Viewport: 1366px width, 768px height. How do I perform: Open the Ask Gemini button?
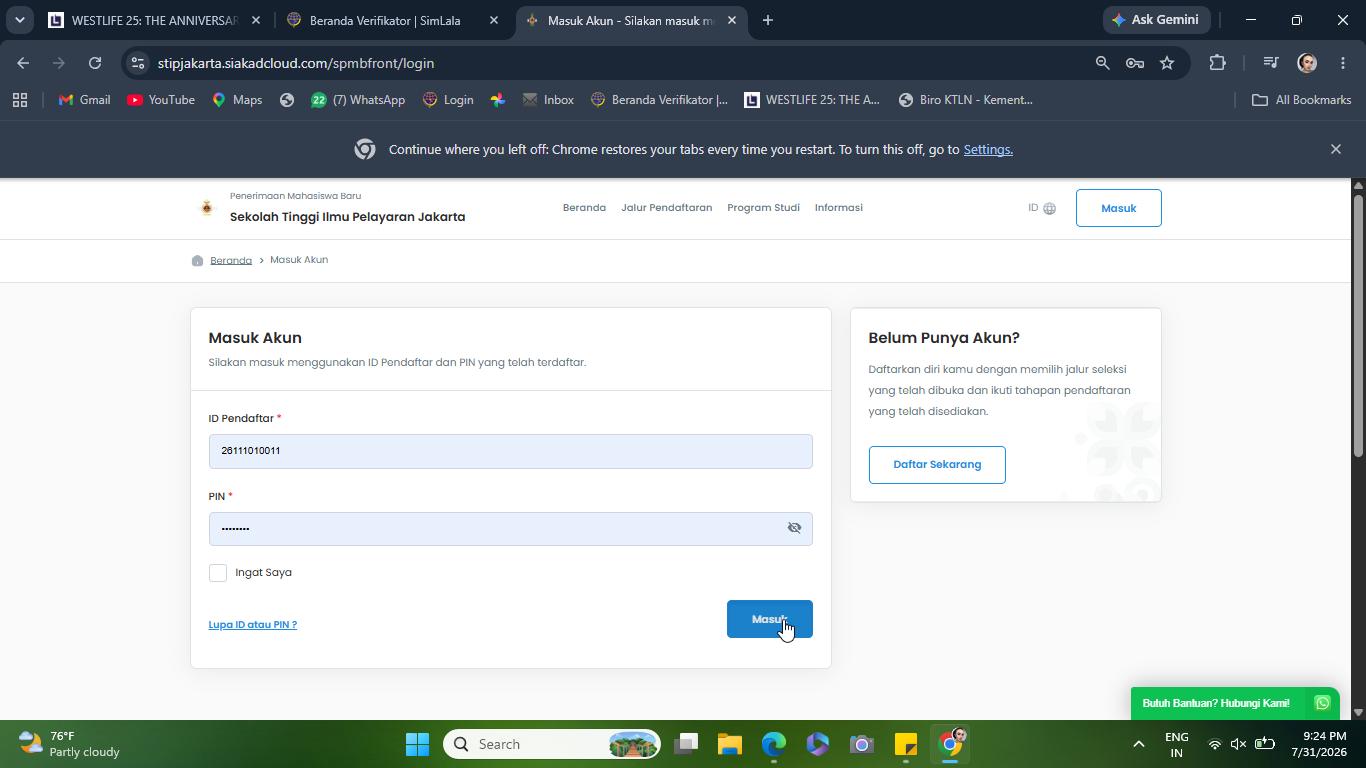coord(1157,20)
